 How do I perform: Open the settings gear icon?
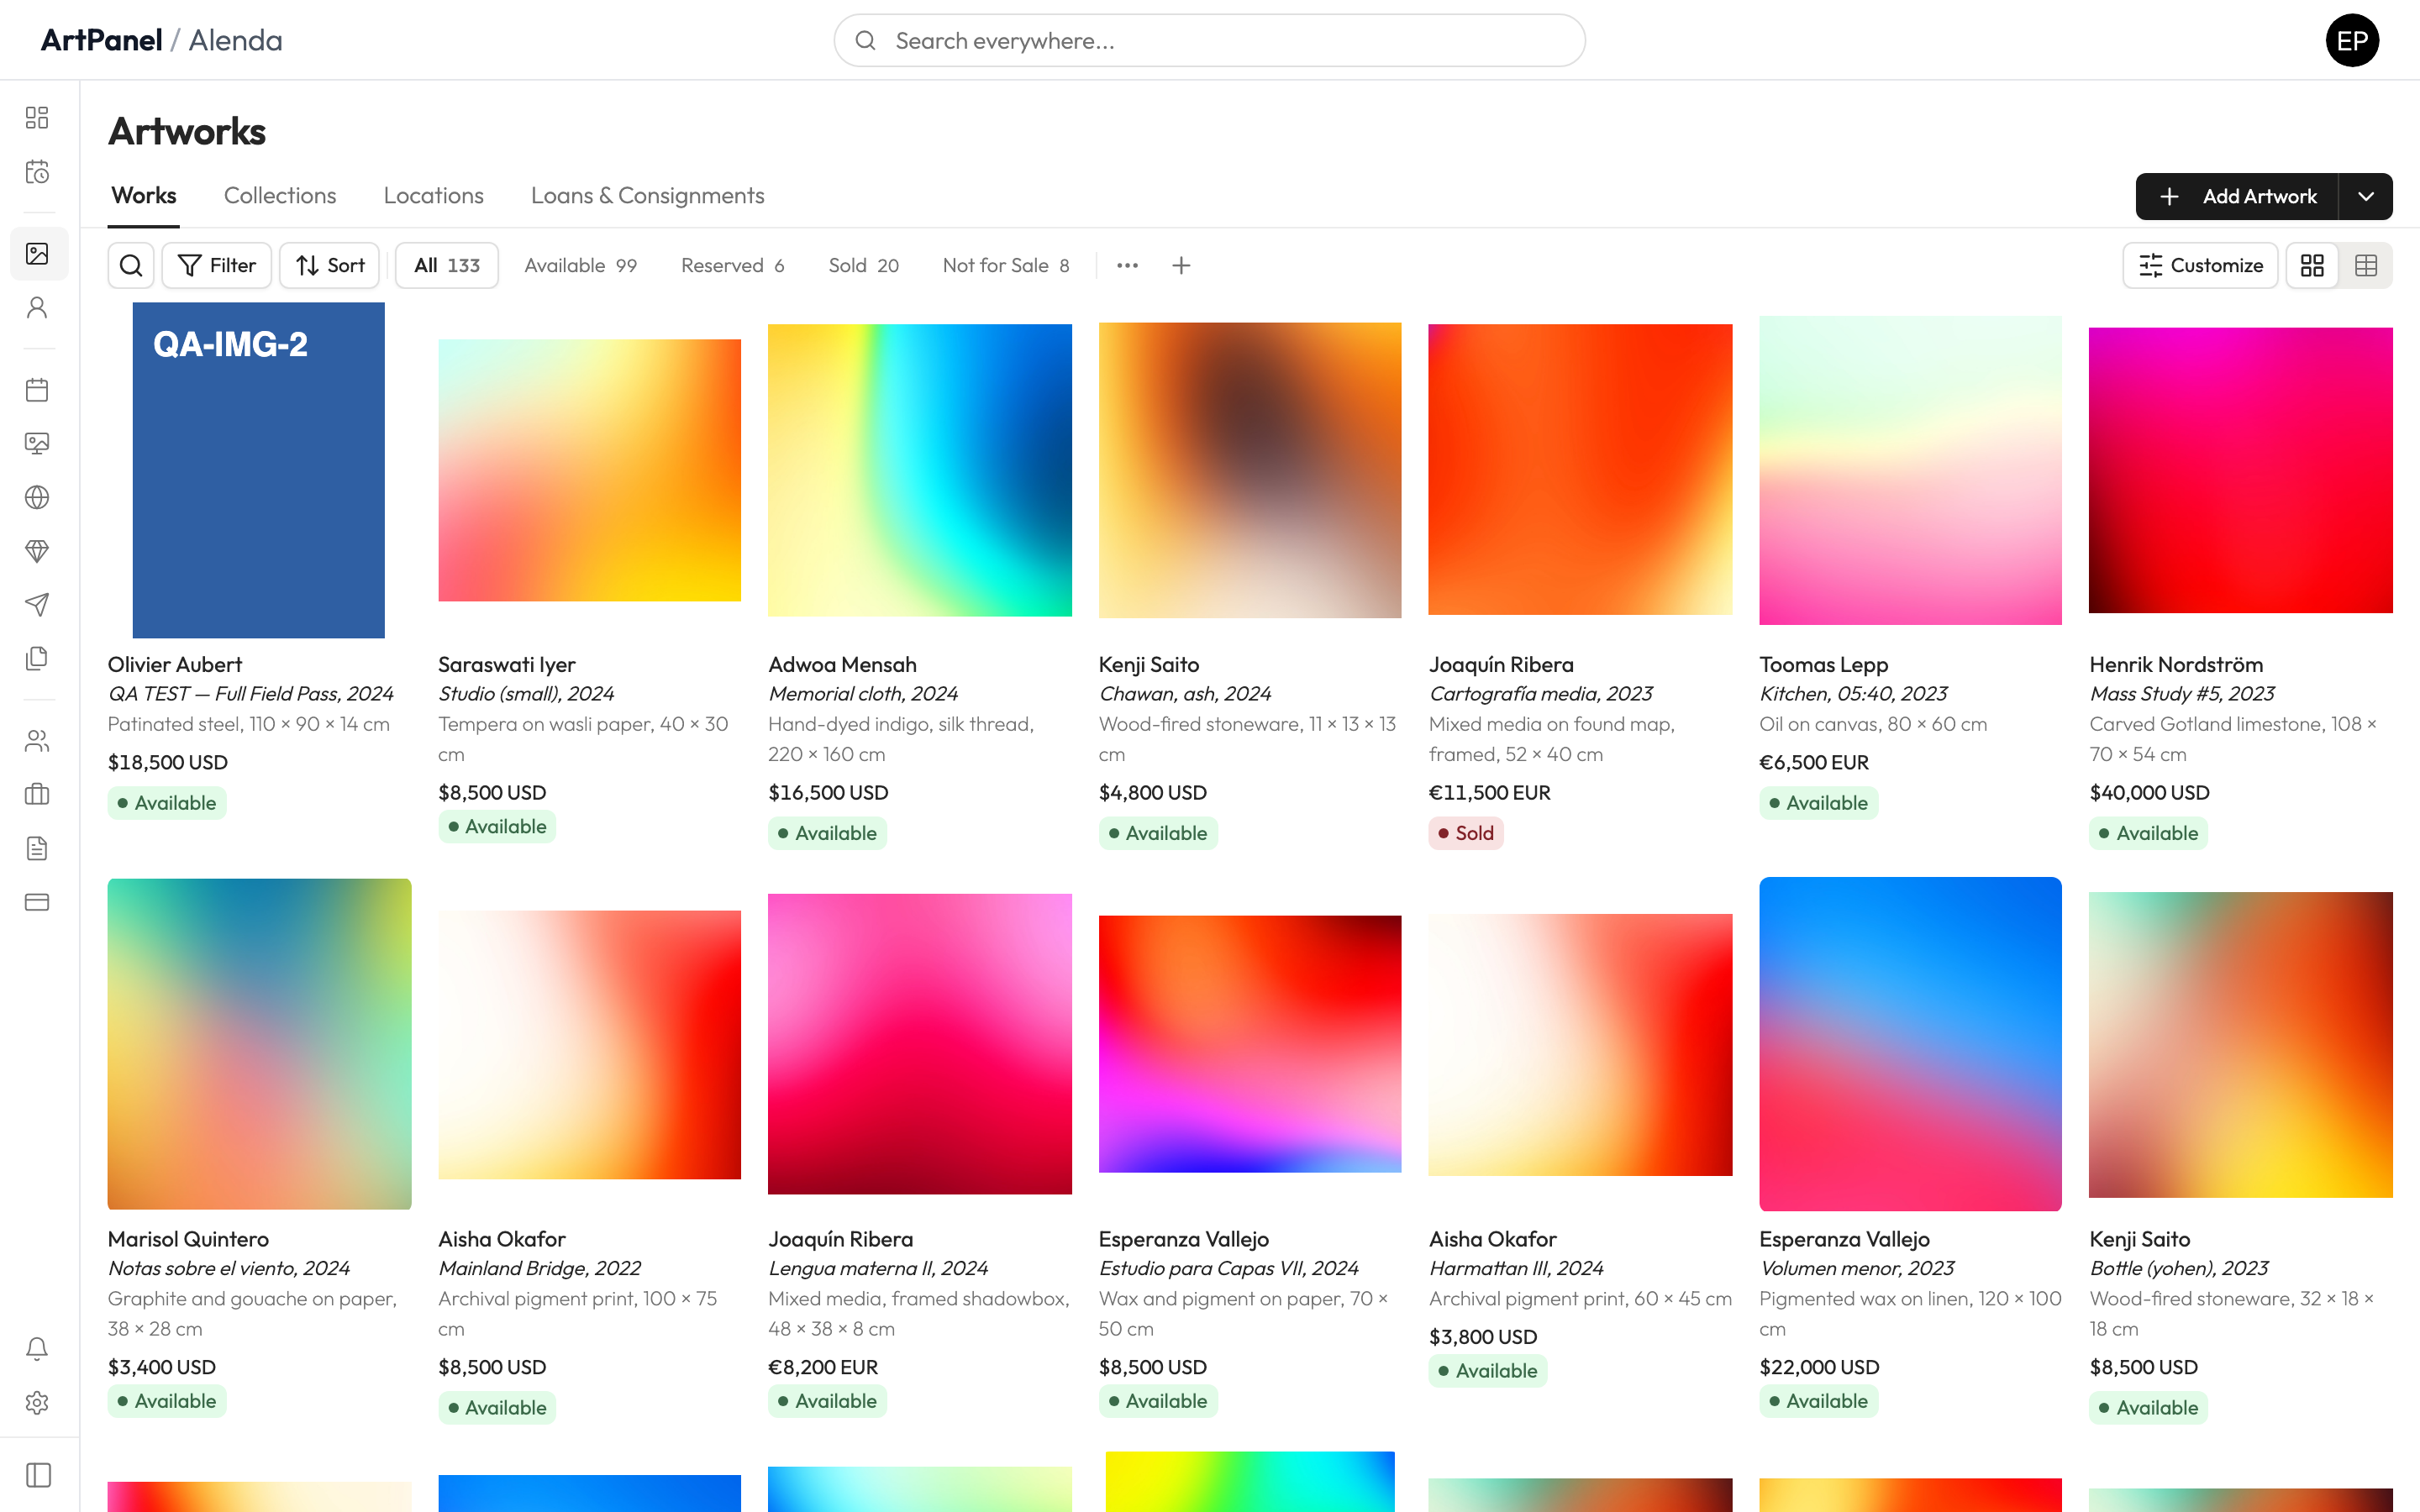coord(37,1403)
